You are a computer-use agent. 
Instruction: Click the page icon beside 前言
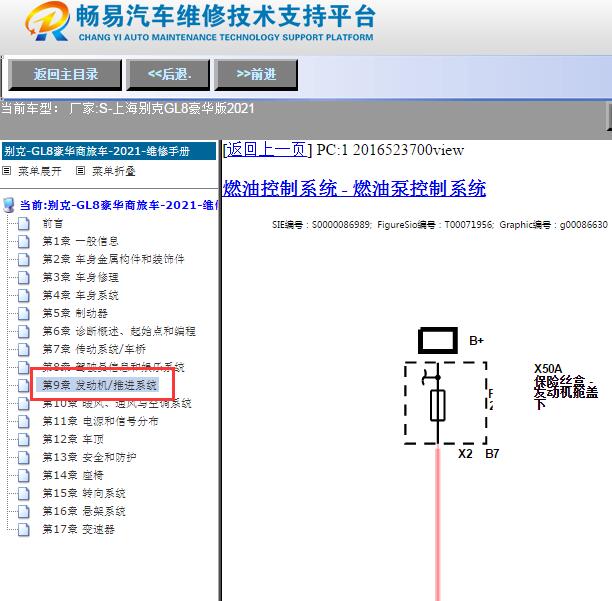pos(24,224)
